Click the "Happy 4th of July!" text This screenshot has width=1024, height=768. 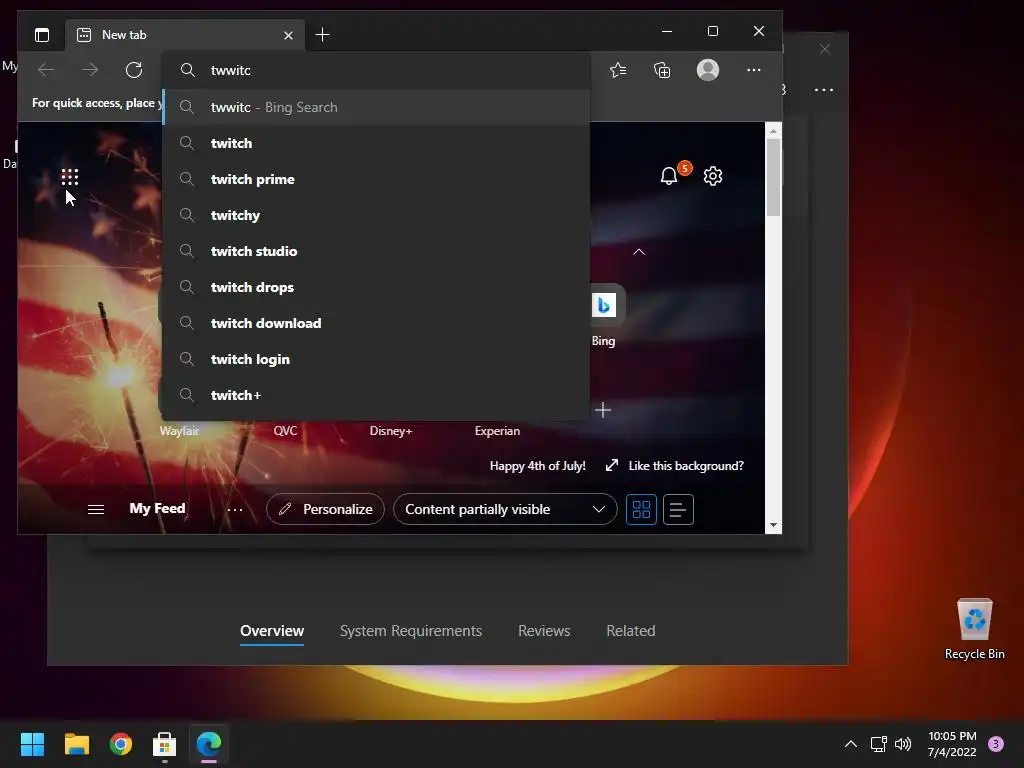tap(537, 466)
